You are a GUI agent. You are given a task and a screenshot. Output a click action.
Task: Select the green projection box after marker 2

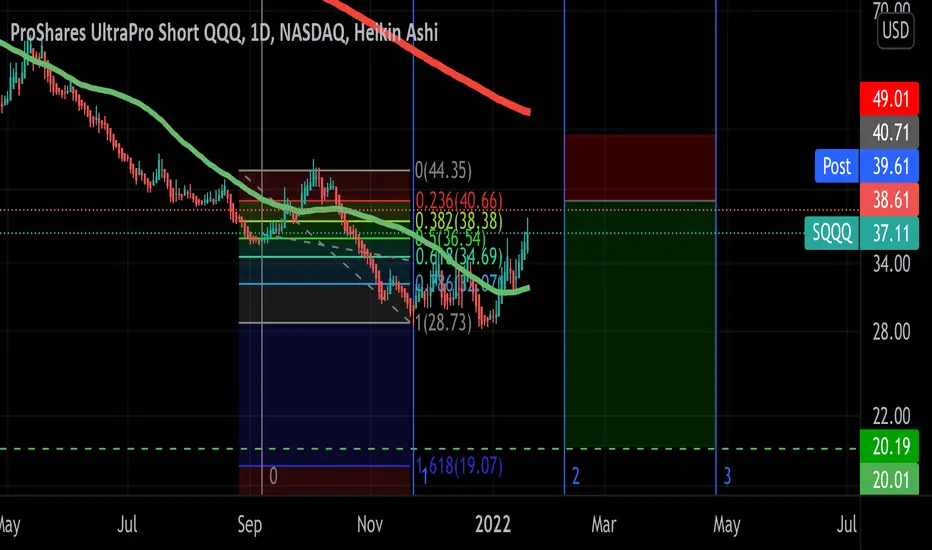tap(640, 324)
